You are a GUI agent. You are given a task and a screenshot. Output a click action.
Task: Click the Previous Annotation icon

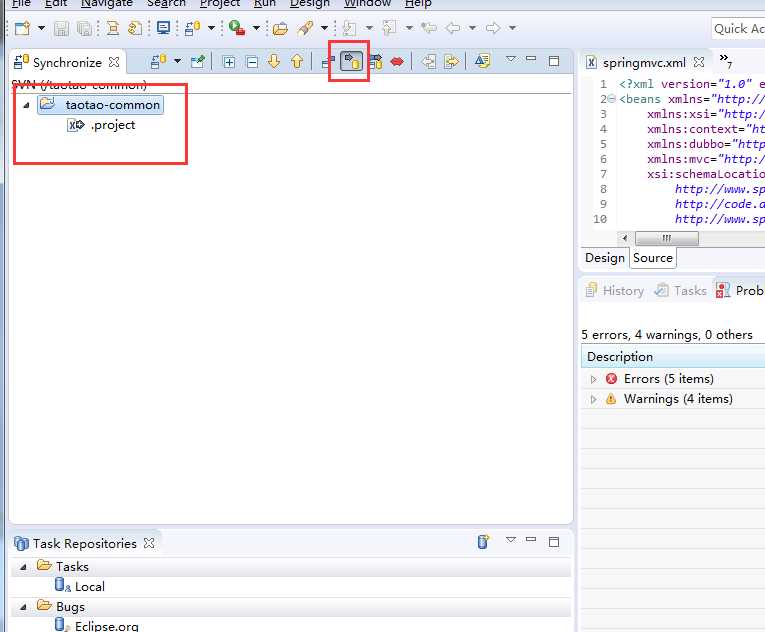click(x=390, y=28)
